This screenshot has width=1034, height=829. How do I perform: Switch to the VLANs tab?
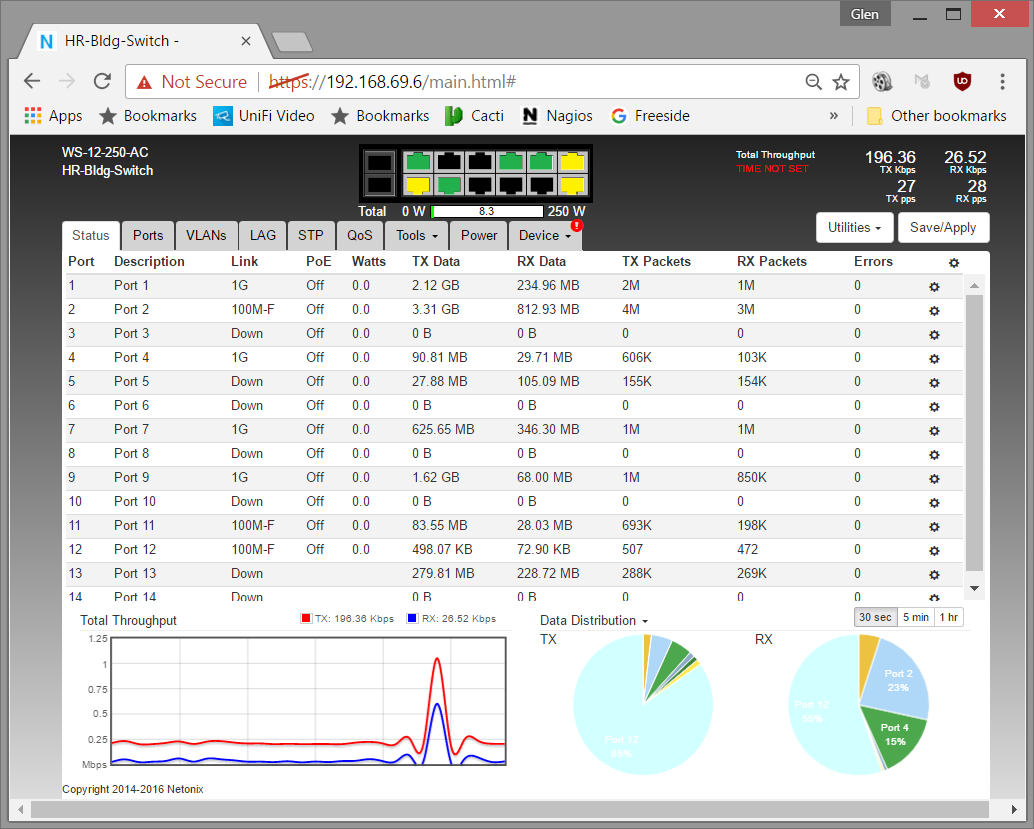206,236
